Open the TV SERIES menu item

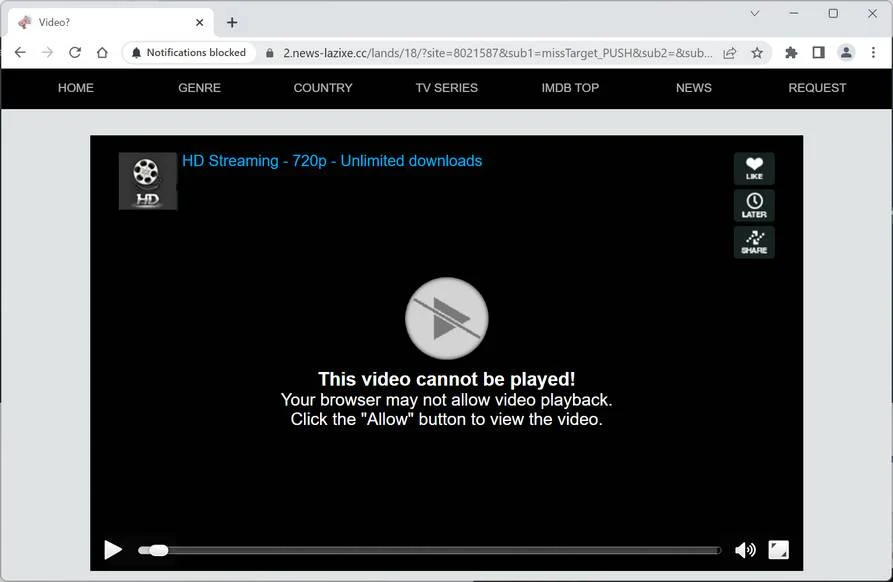446,88
